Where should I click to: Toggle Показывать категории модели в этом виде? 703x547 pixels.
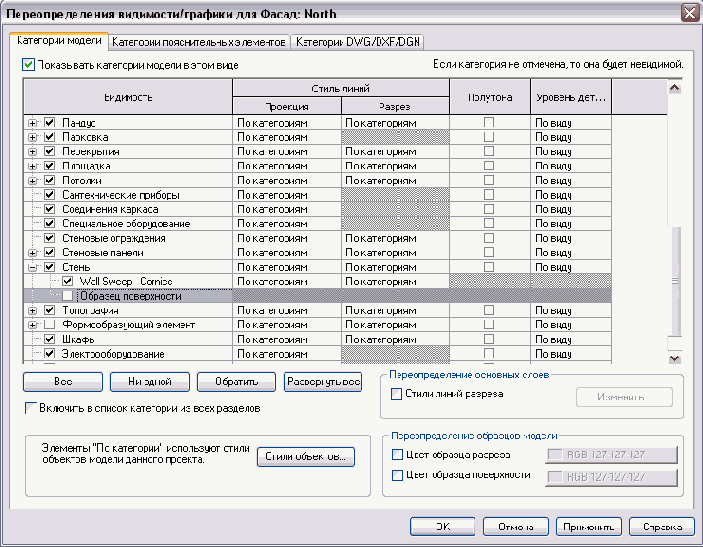28,65
